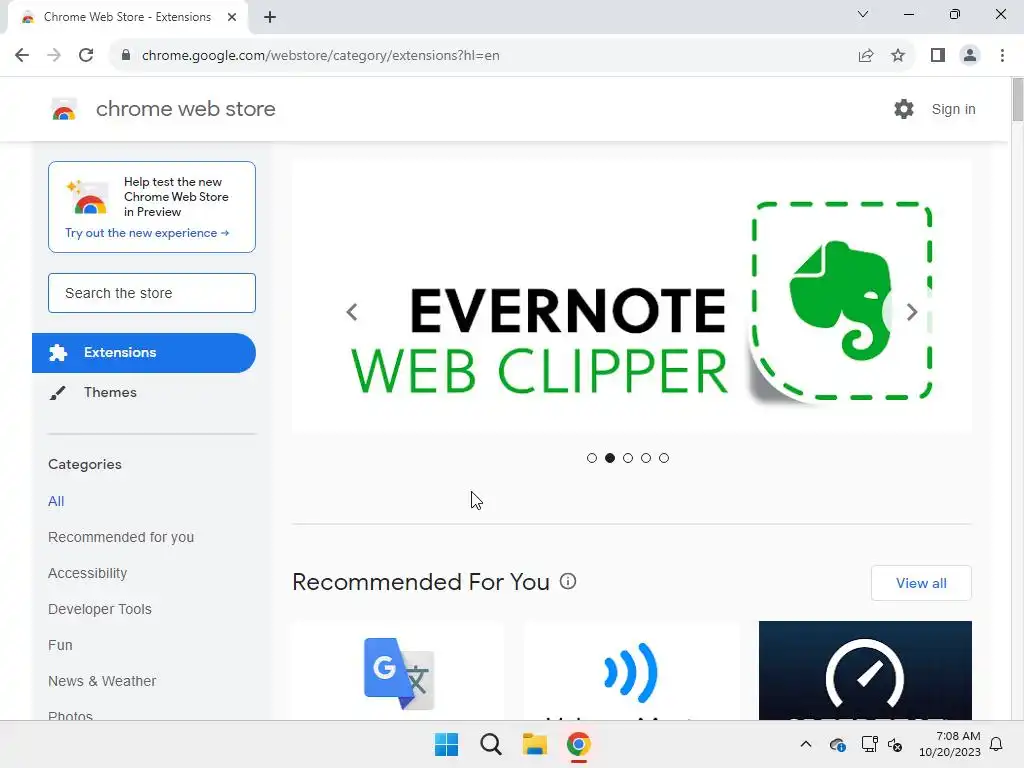Open the Windows Start menu
Viewport: 1024px width, 768px height.
pos(447,744)
